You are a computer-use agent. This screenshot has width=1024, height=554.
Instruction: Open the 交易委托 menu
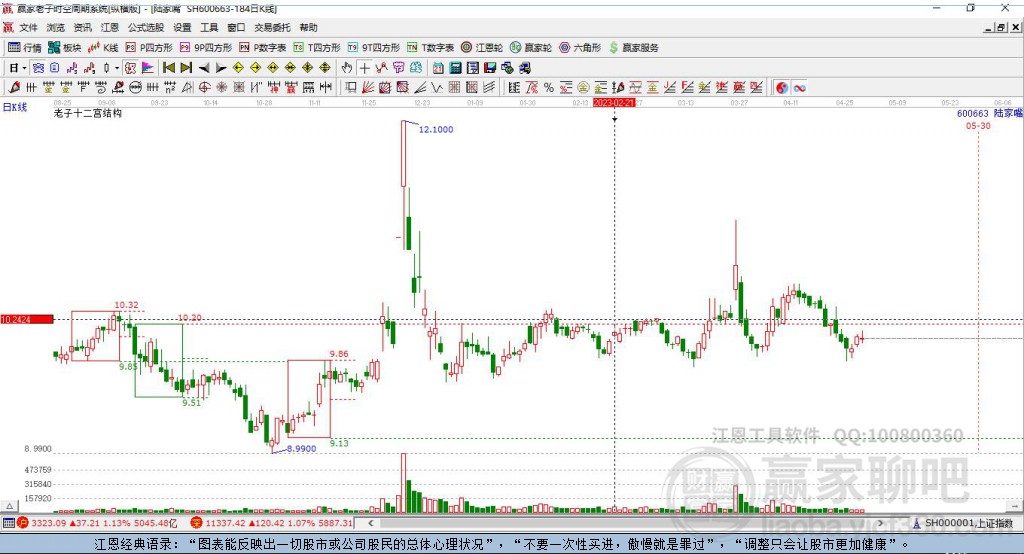[272, 27]
